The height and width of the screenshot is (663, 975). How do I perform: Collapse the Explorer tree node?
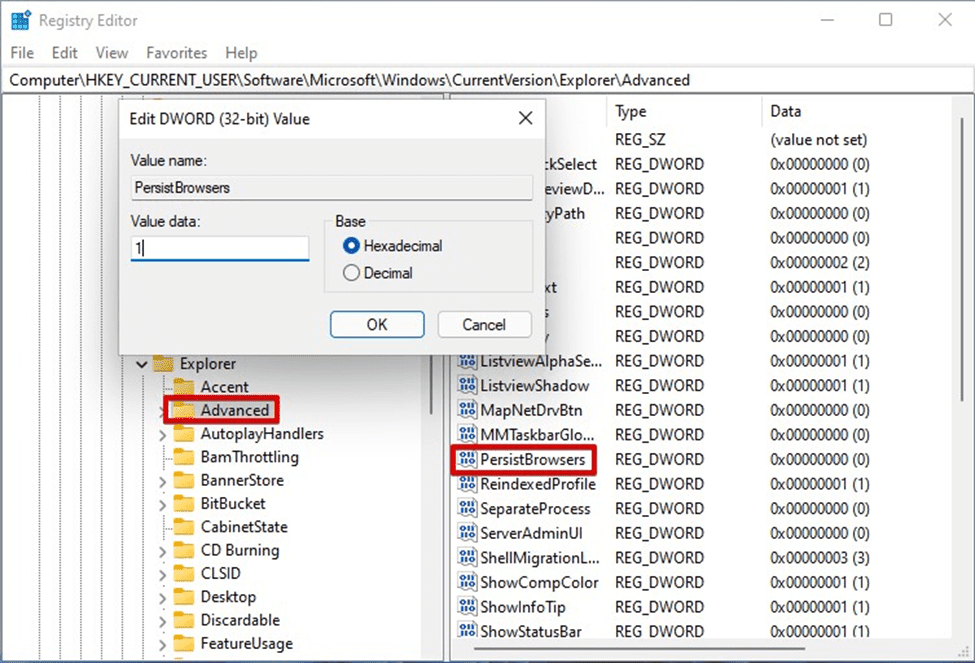pos(141,364)
